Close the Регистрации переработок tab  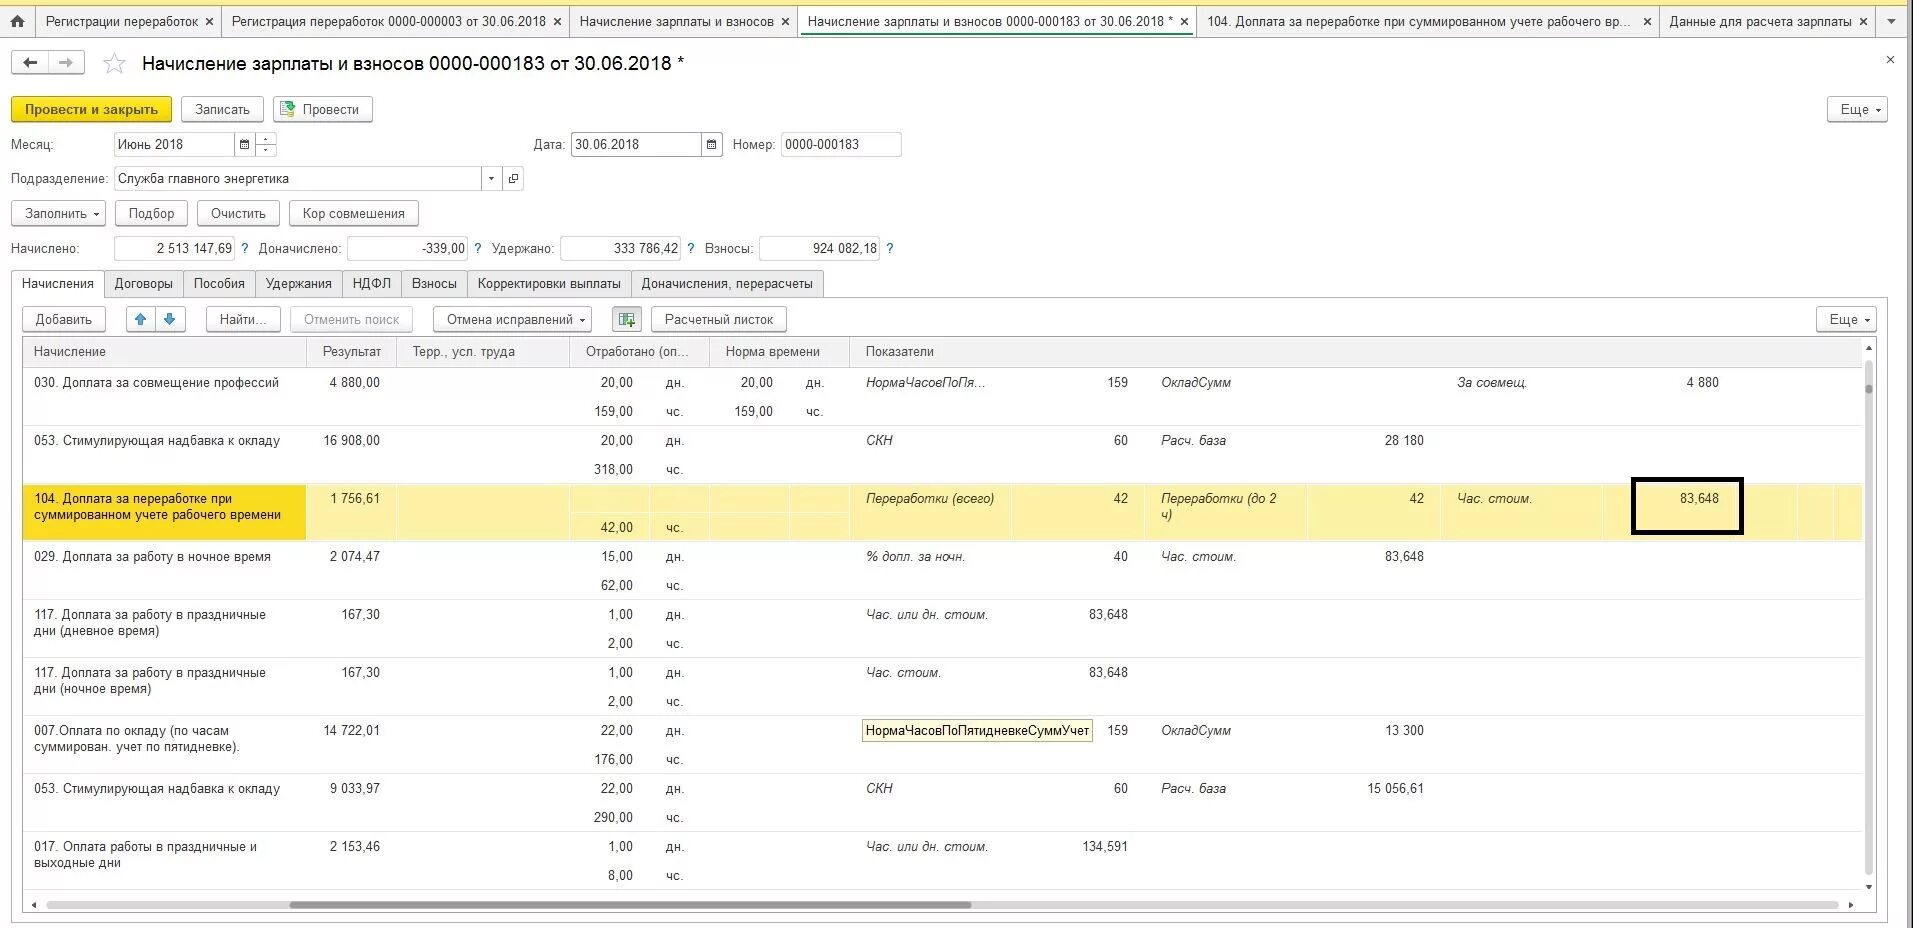209,21
